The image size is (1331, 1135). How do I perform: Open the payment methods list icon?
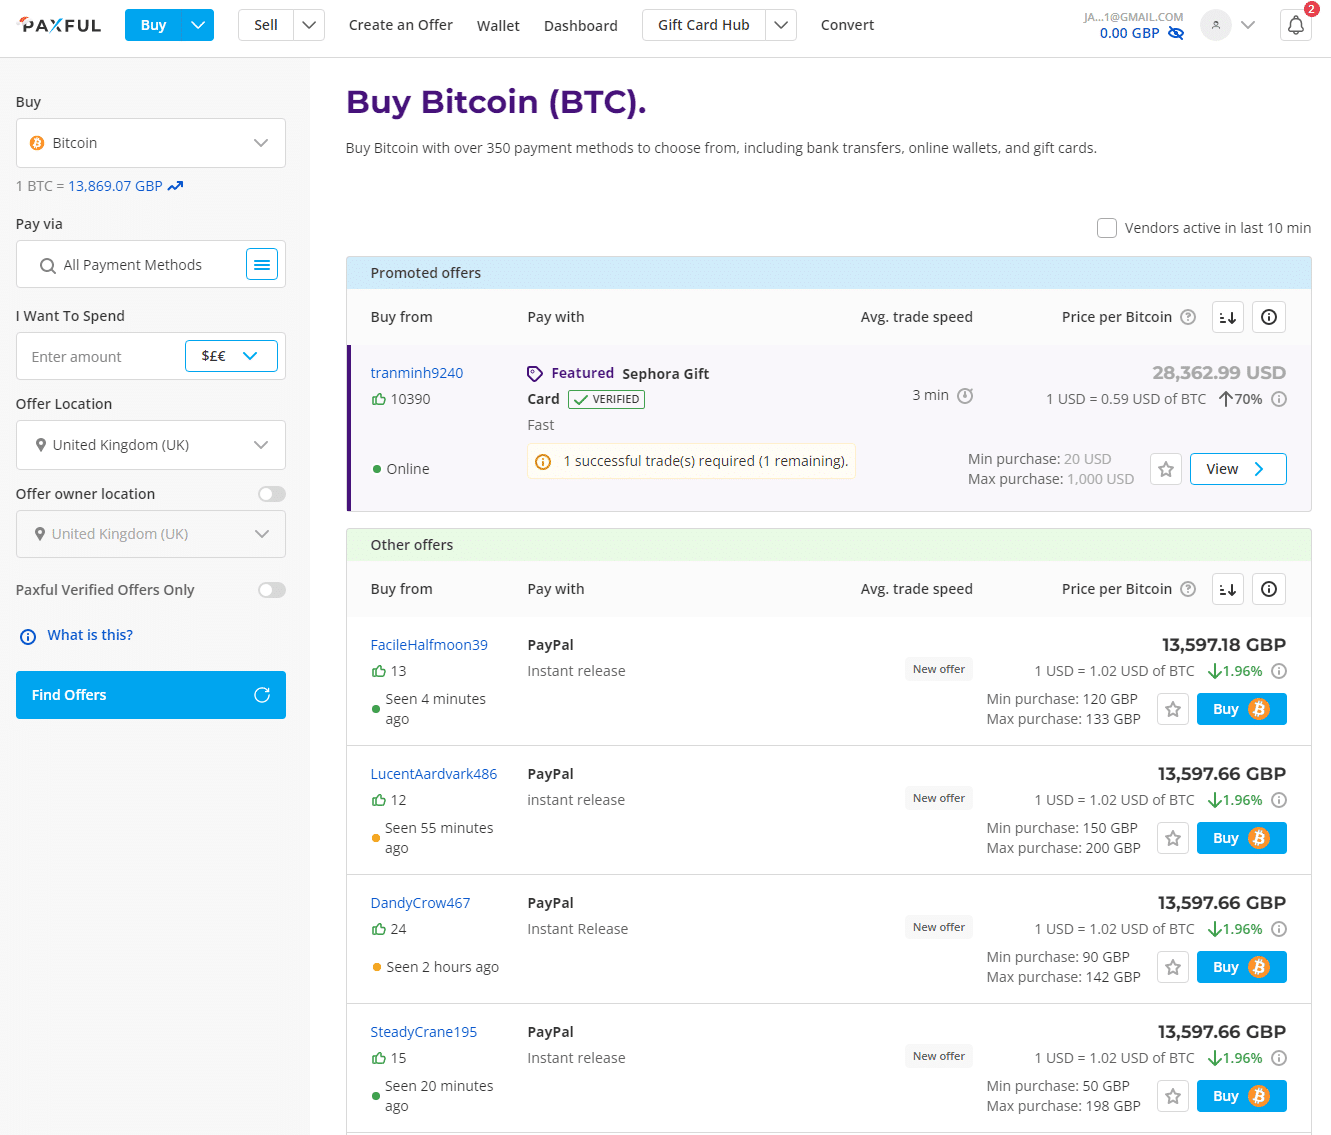click(x=262, y=264)
